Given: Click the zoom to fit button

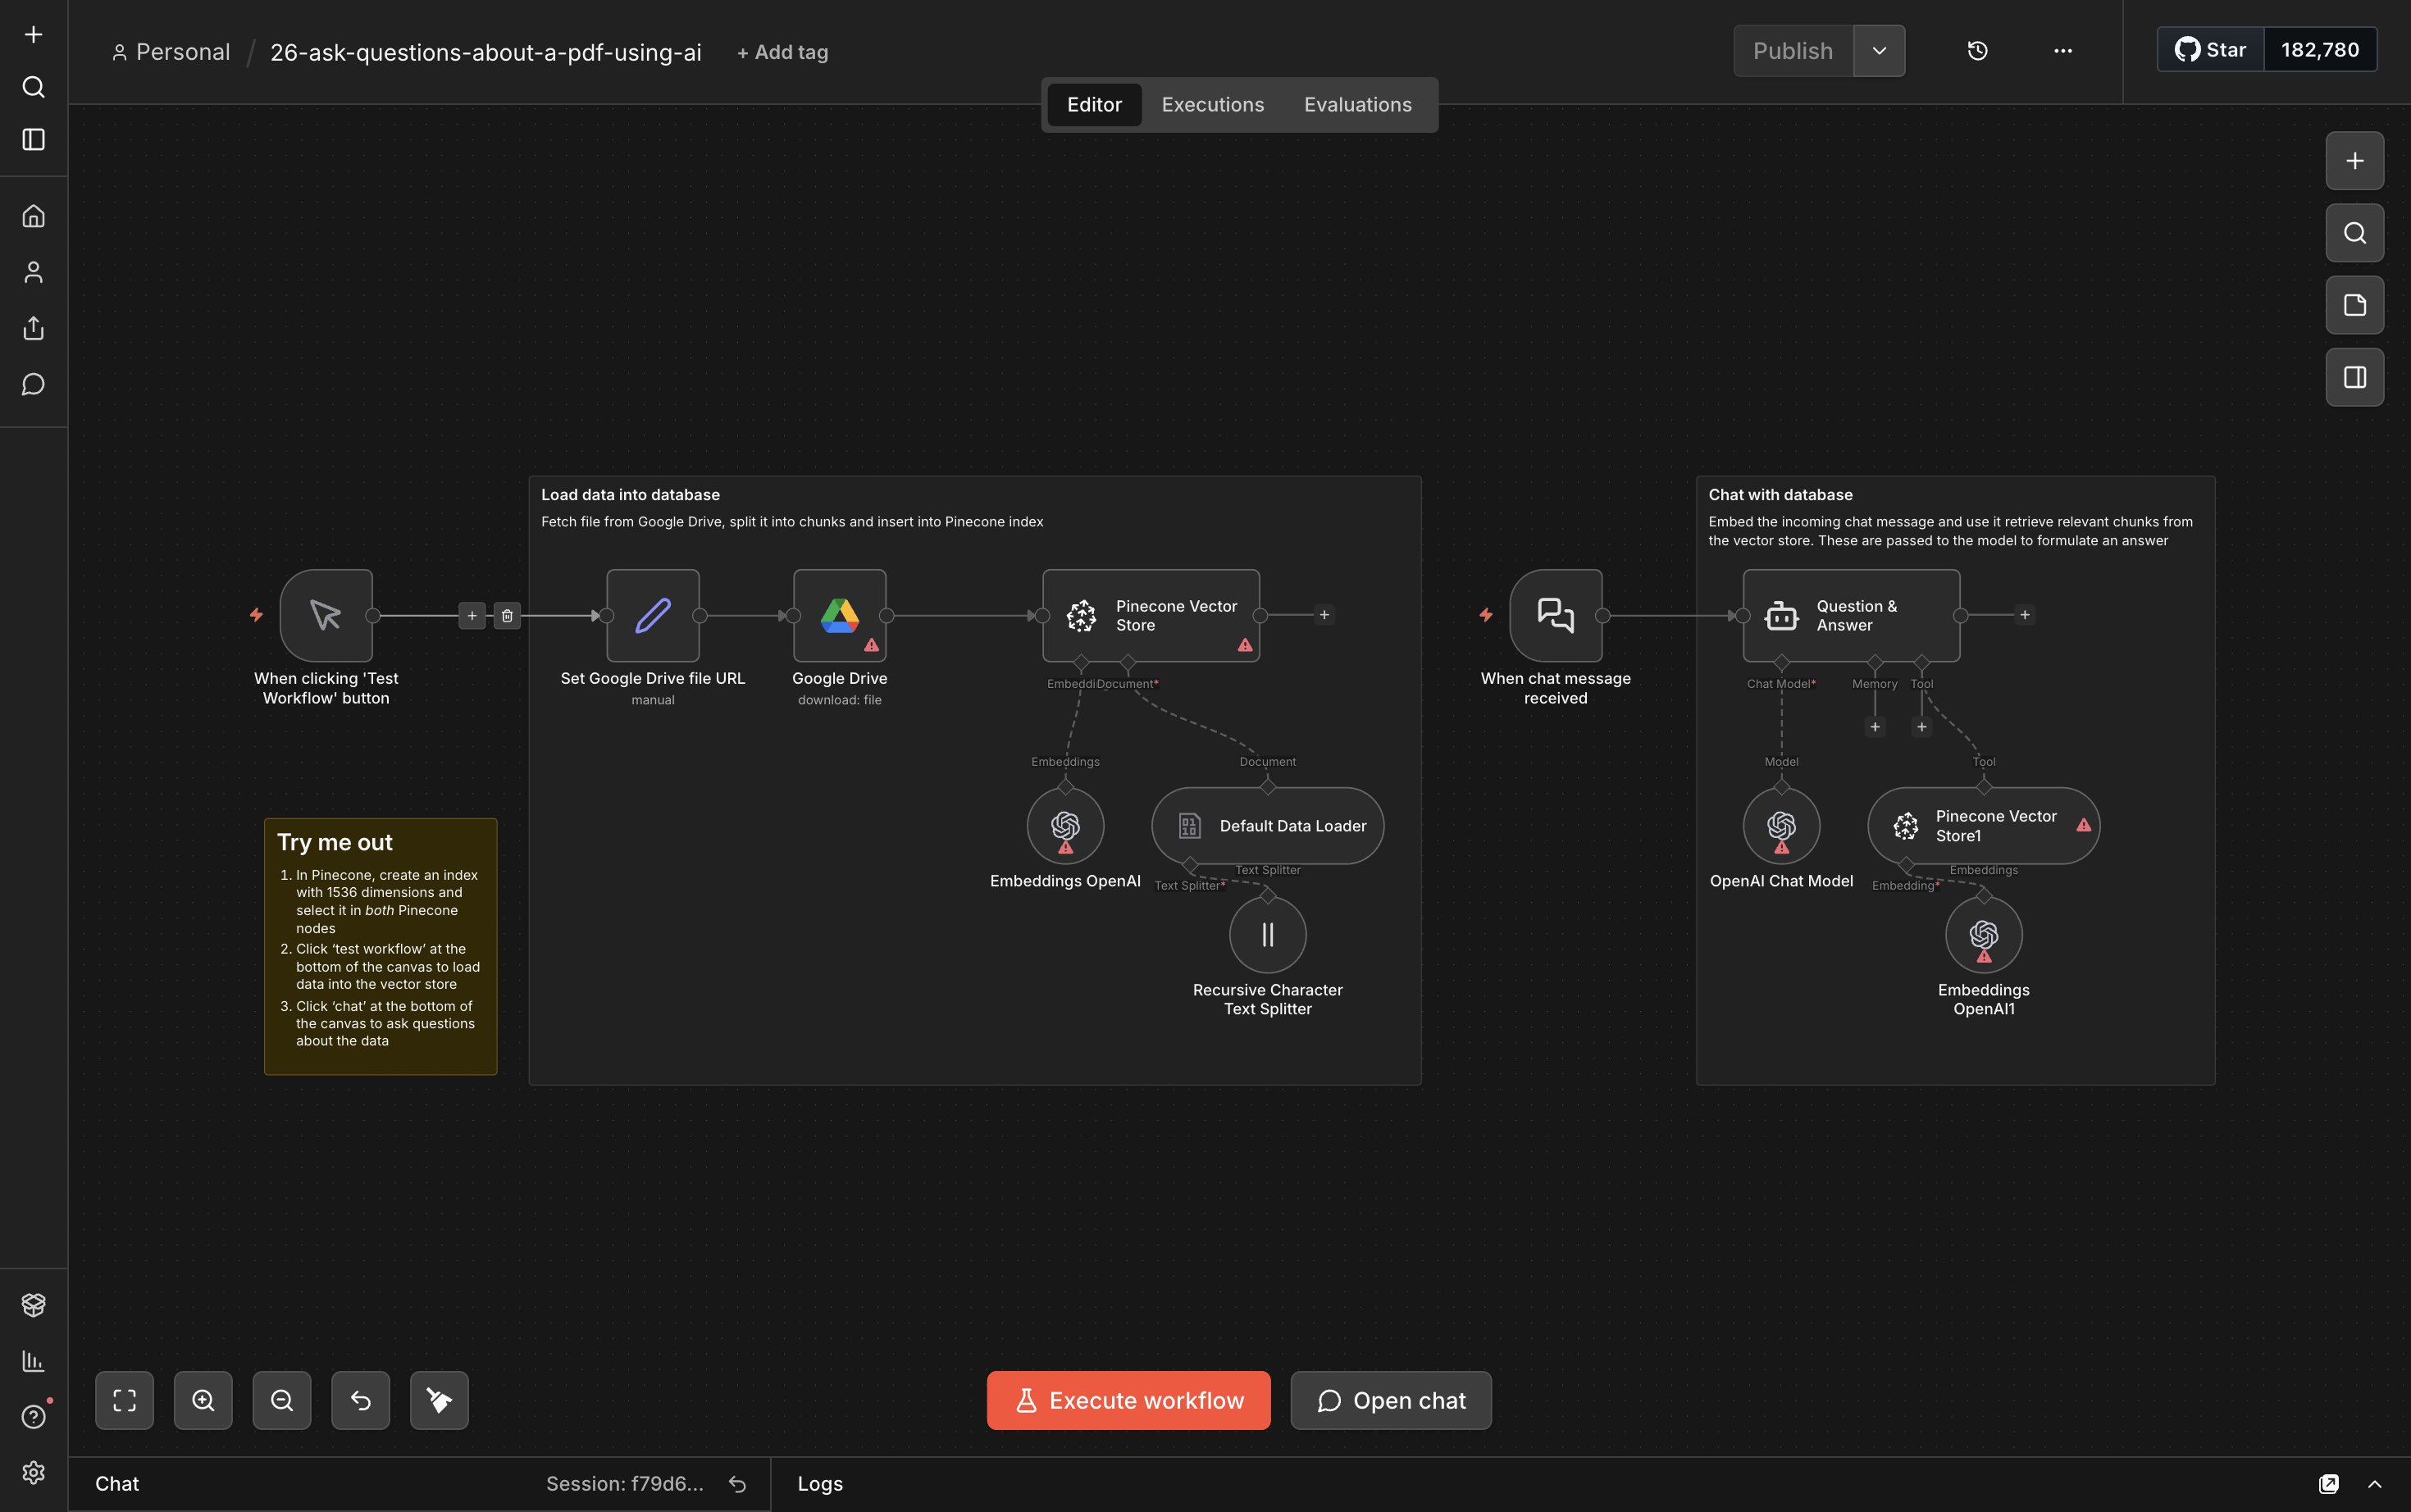Looking at the screenshot, I should [124, 1400].
